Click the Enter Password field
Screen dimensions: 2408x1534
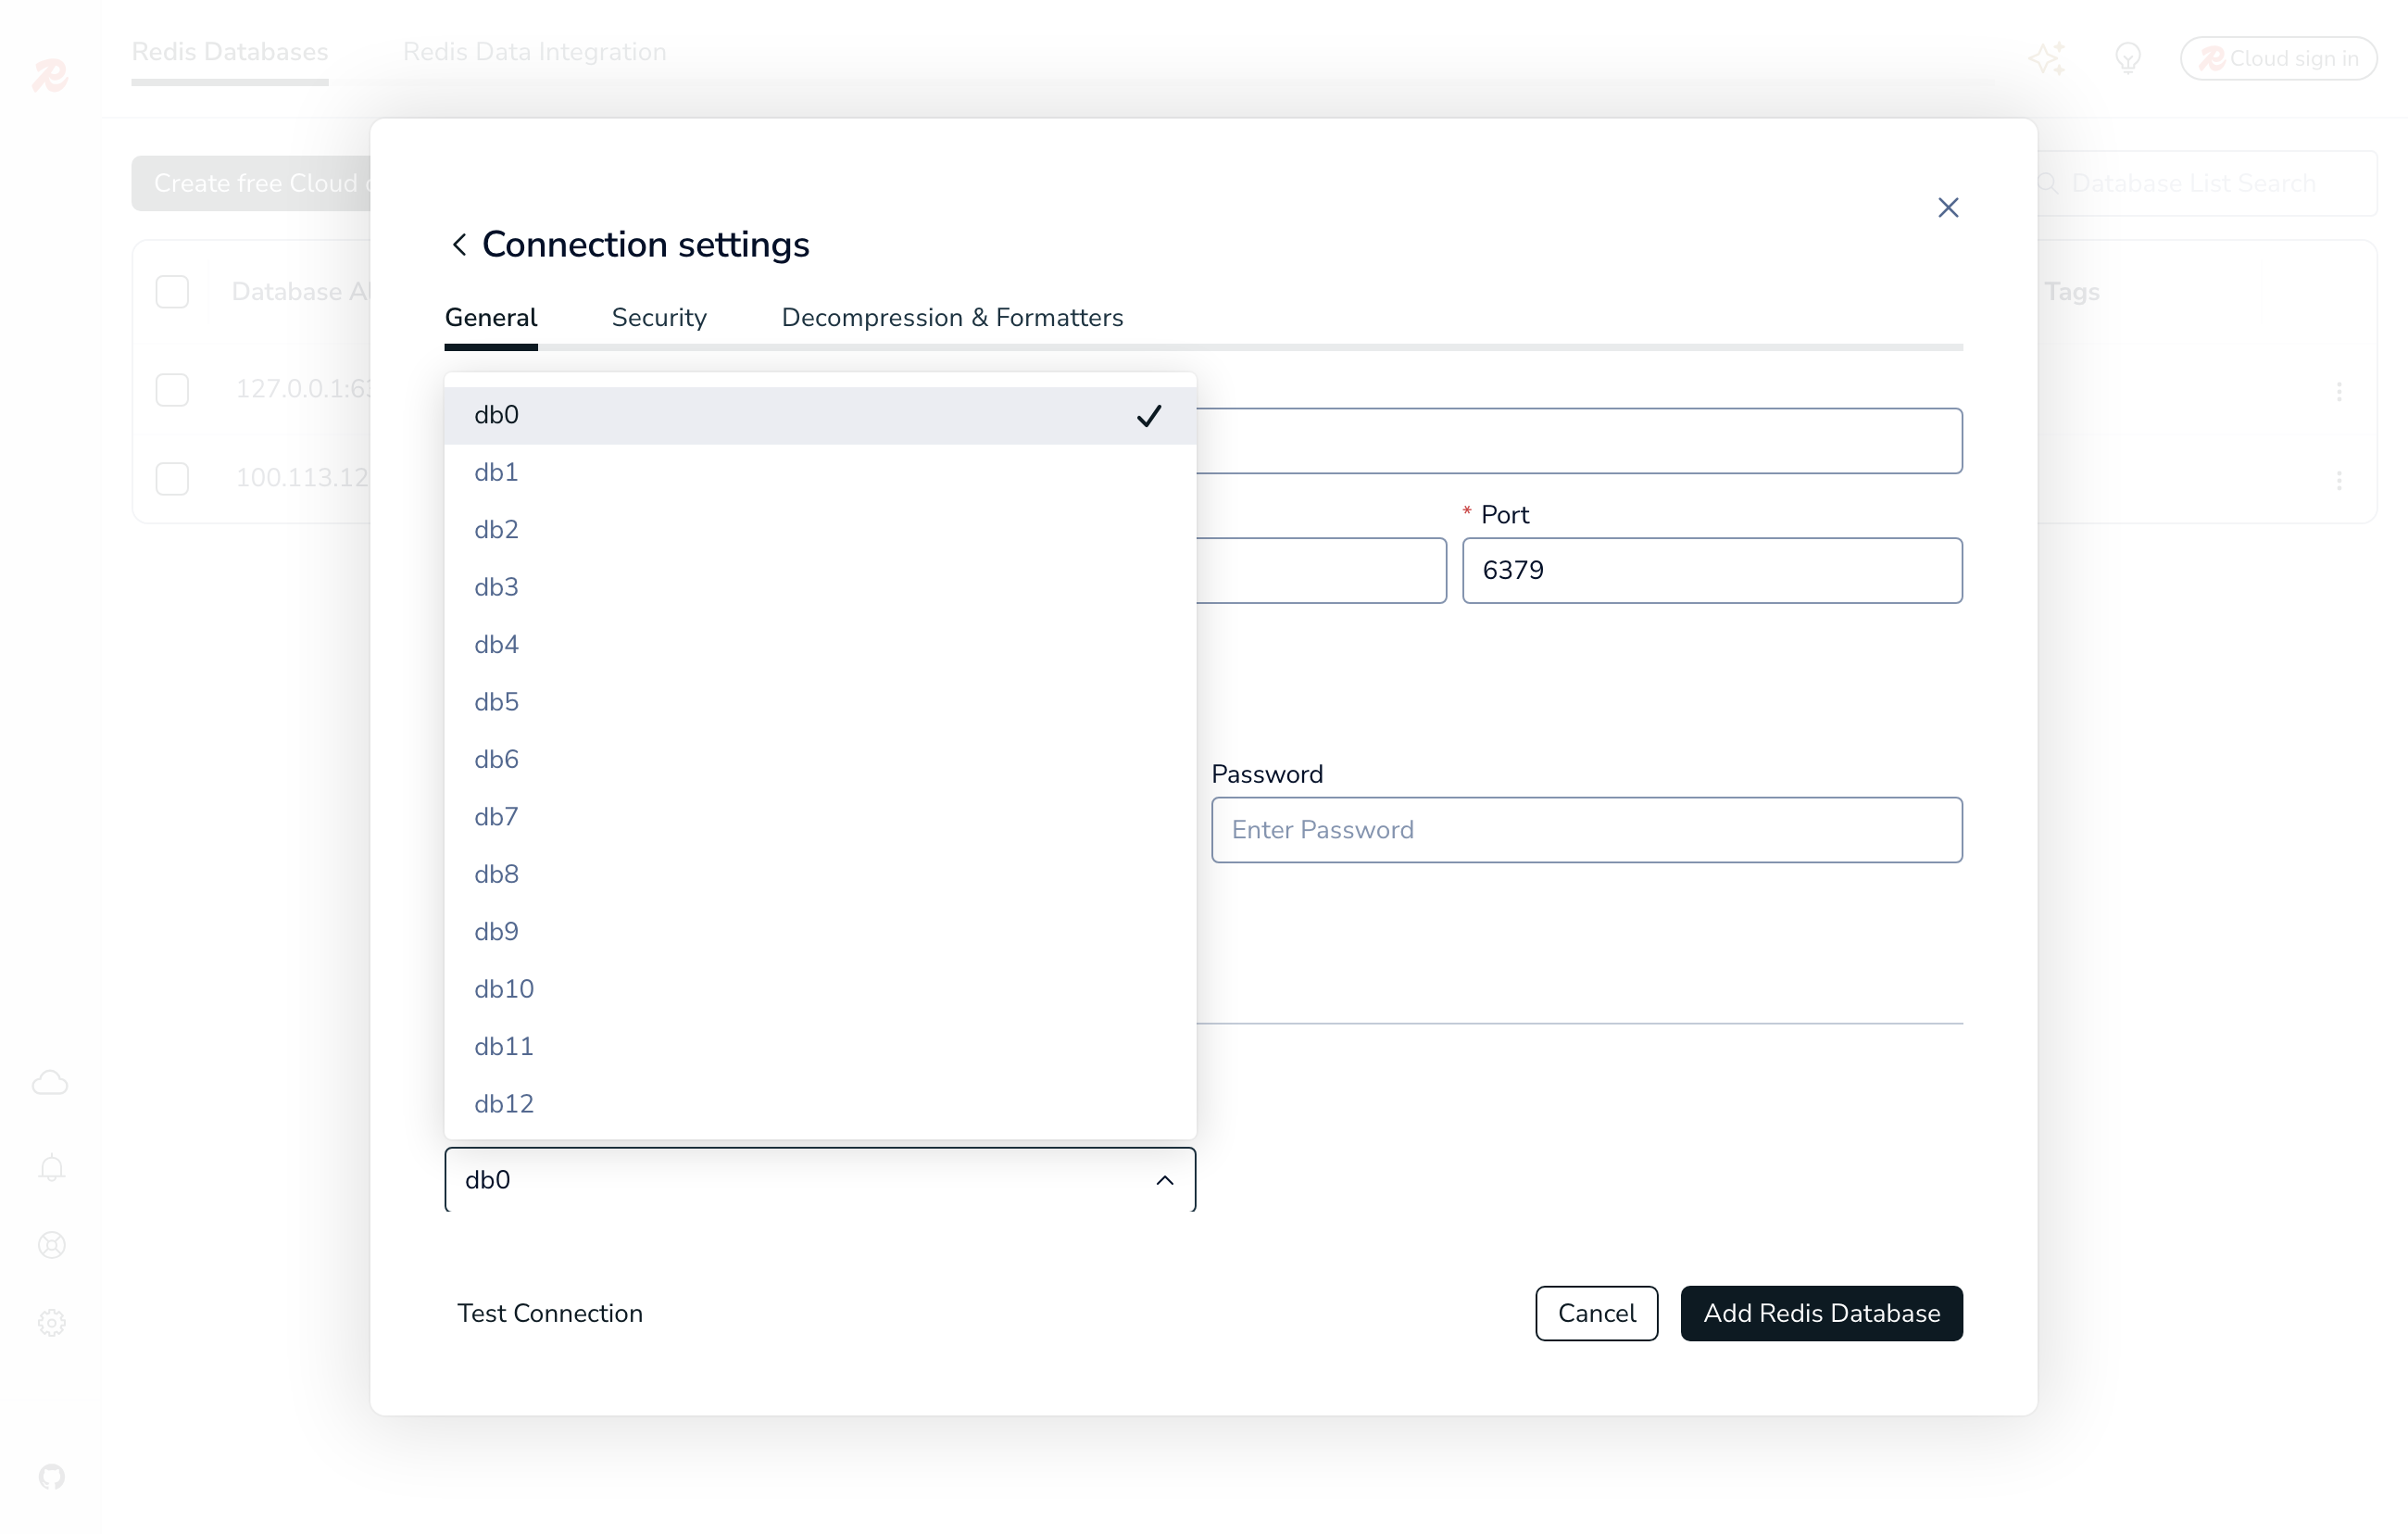1587,830
